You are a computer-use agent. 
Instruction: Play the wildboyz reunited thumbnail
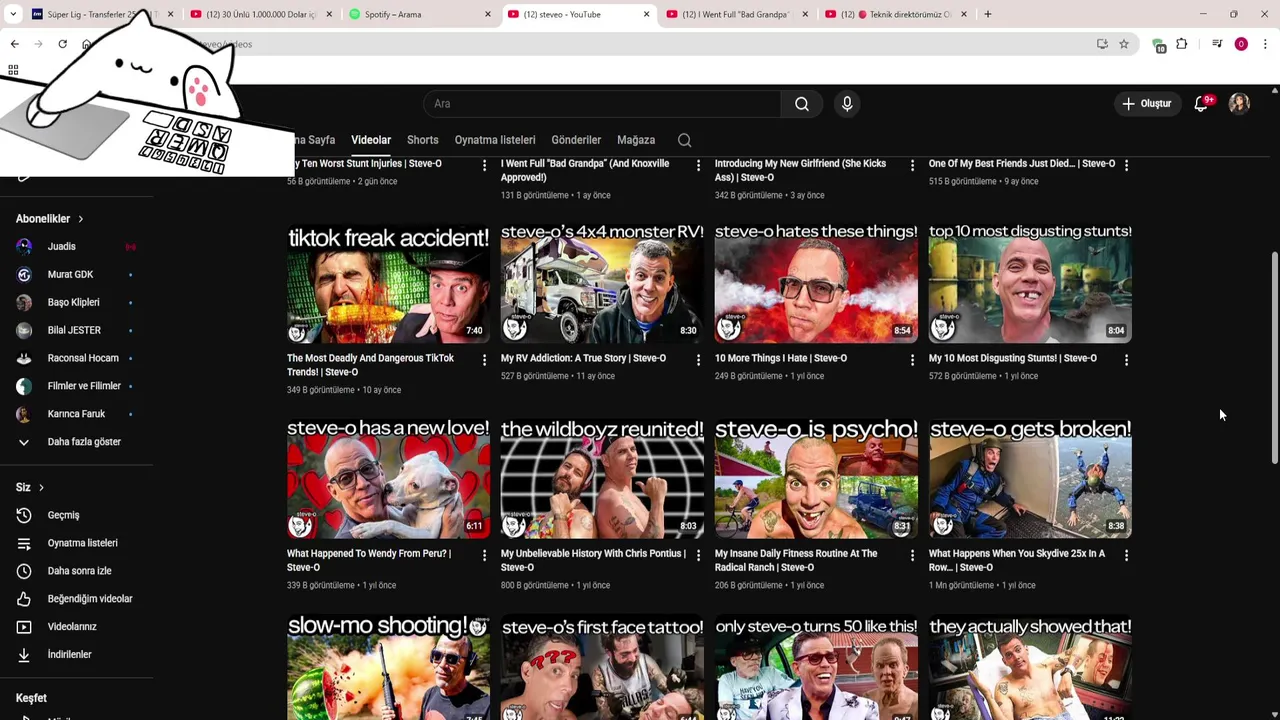[602, 481]
